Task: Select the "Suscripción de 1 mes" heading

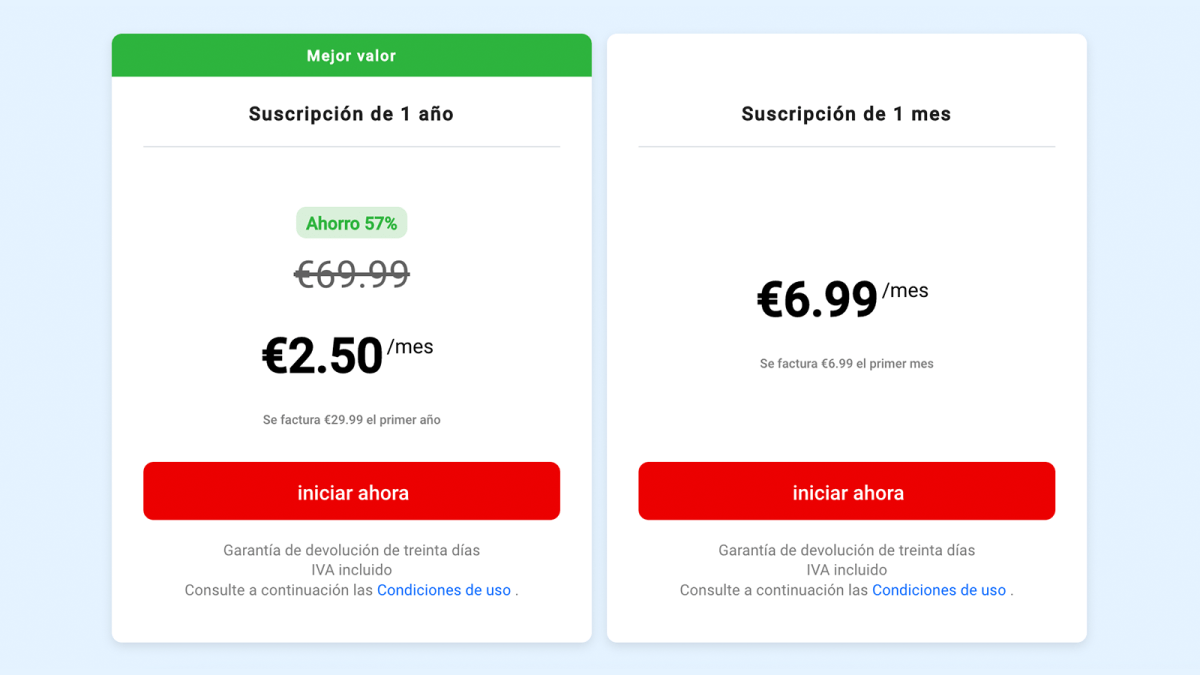Action: click(x=846, y=114)
